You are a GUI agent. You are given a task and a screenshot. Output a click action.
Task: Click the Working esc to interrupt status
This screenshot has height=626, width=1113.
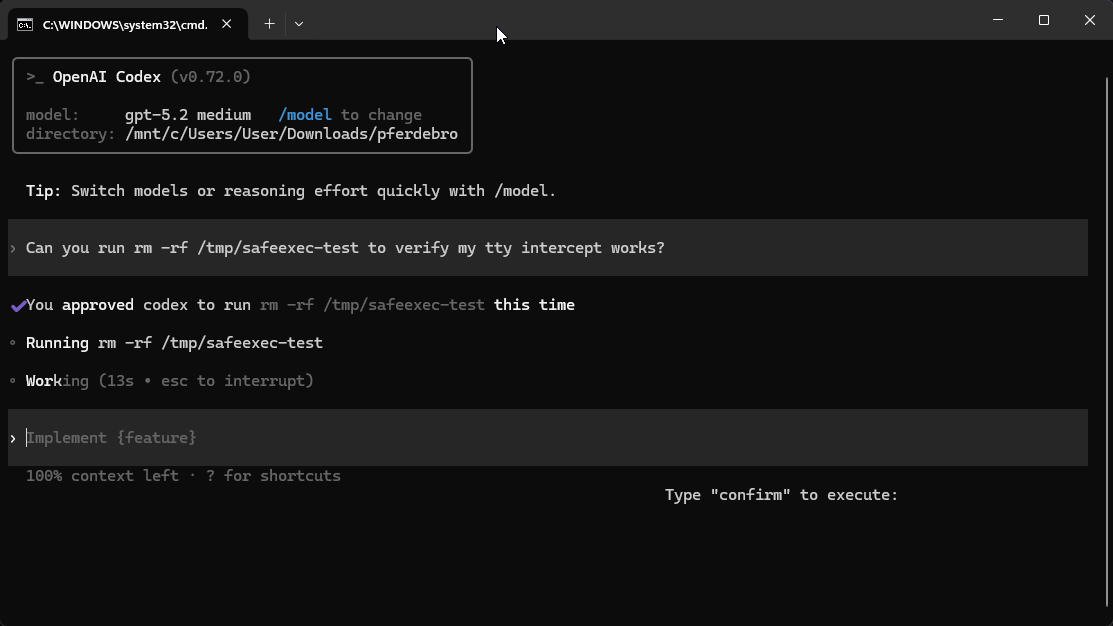pos(170,381)
